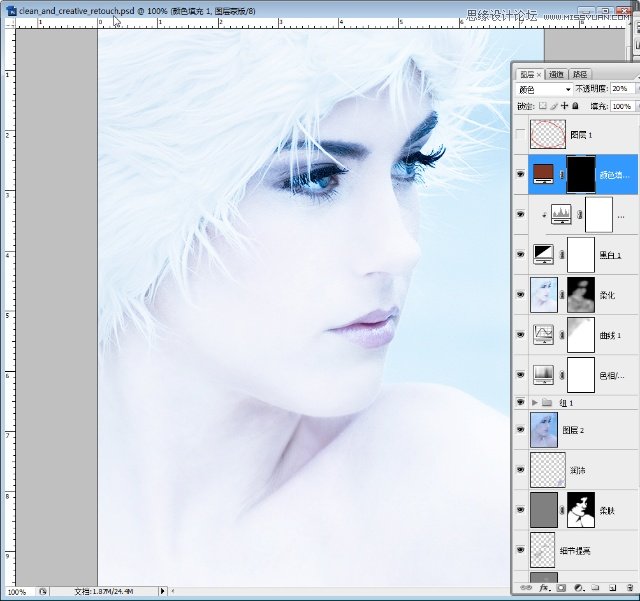Image resolution: width=640 pixels, height=601 pixels.
Task: Click the 色相 layer name
Action: pyautogui.click(x=611, y=375)
